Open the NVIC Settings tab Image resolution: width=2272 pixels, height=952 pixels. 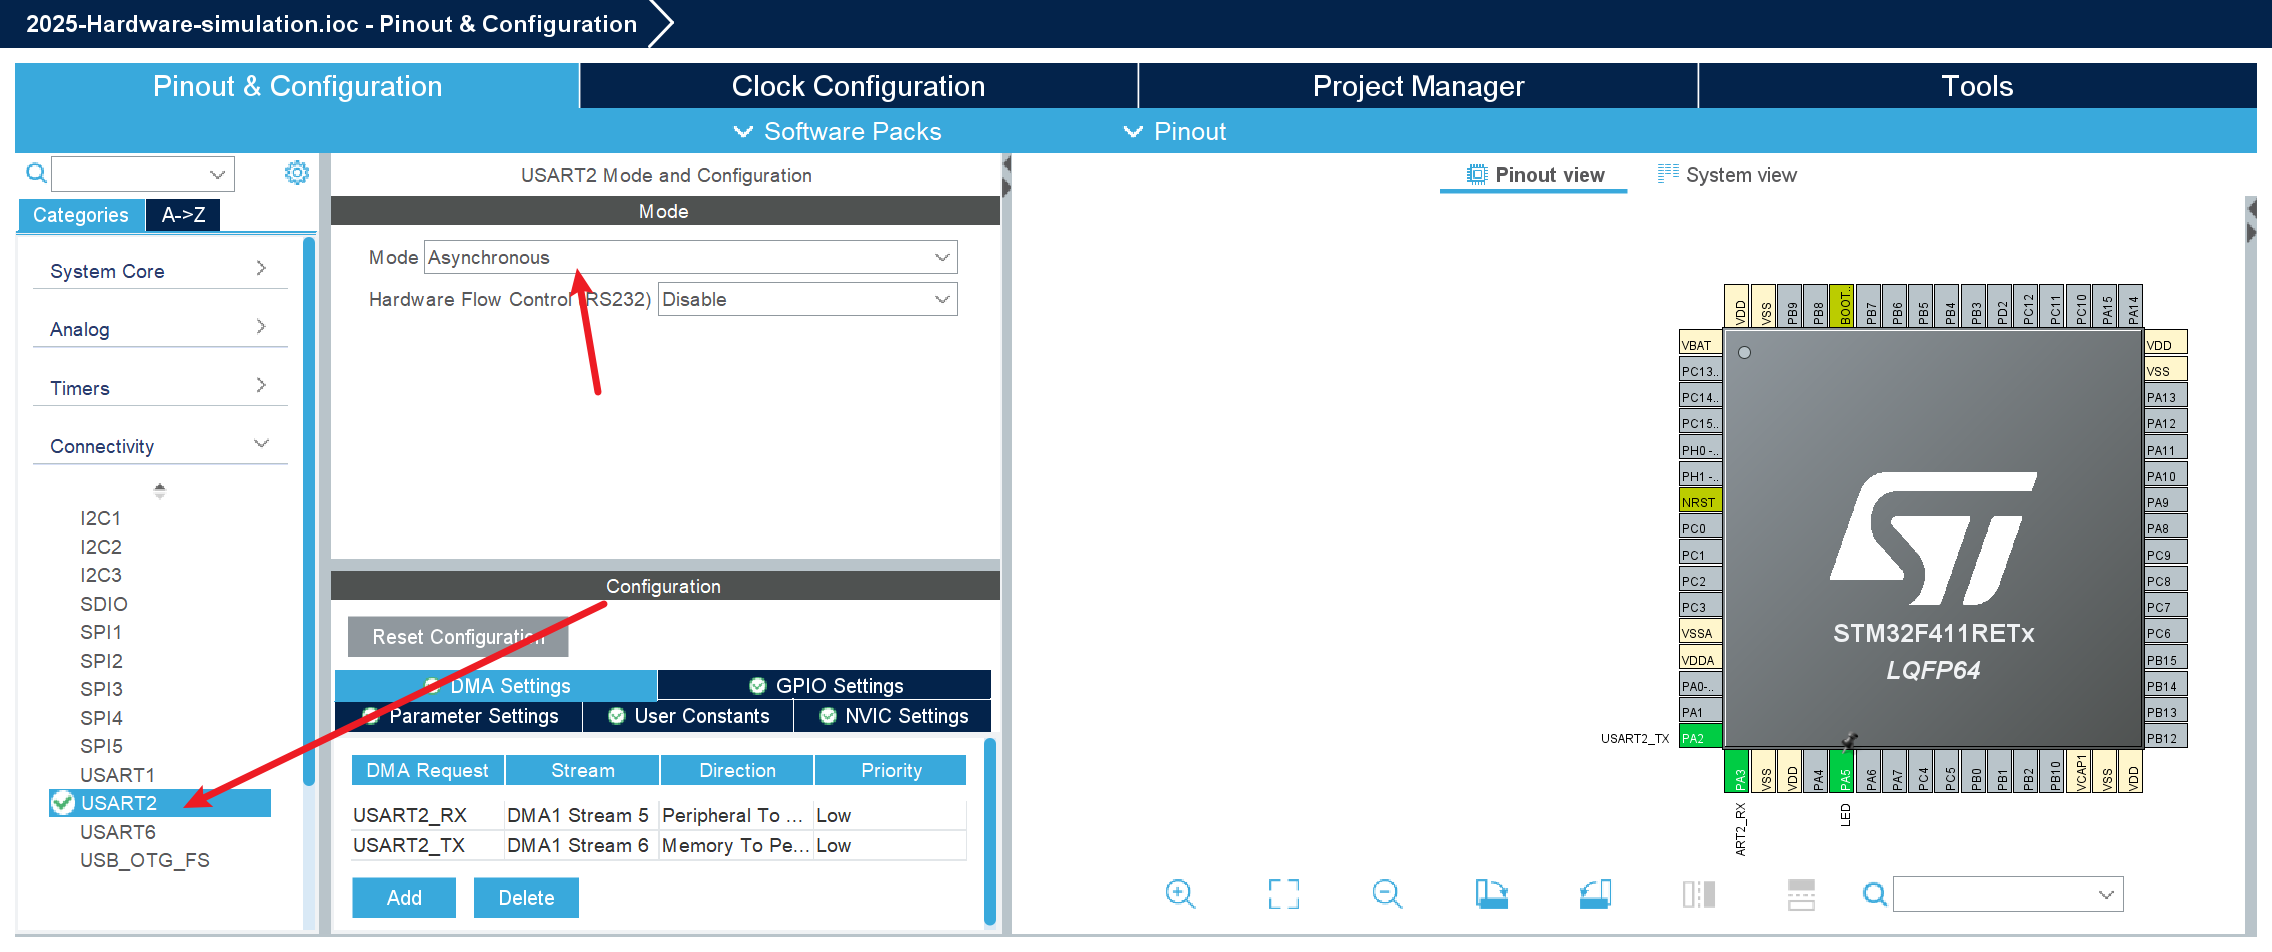click(893, 716)
